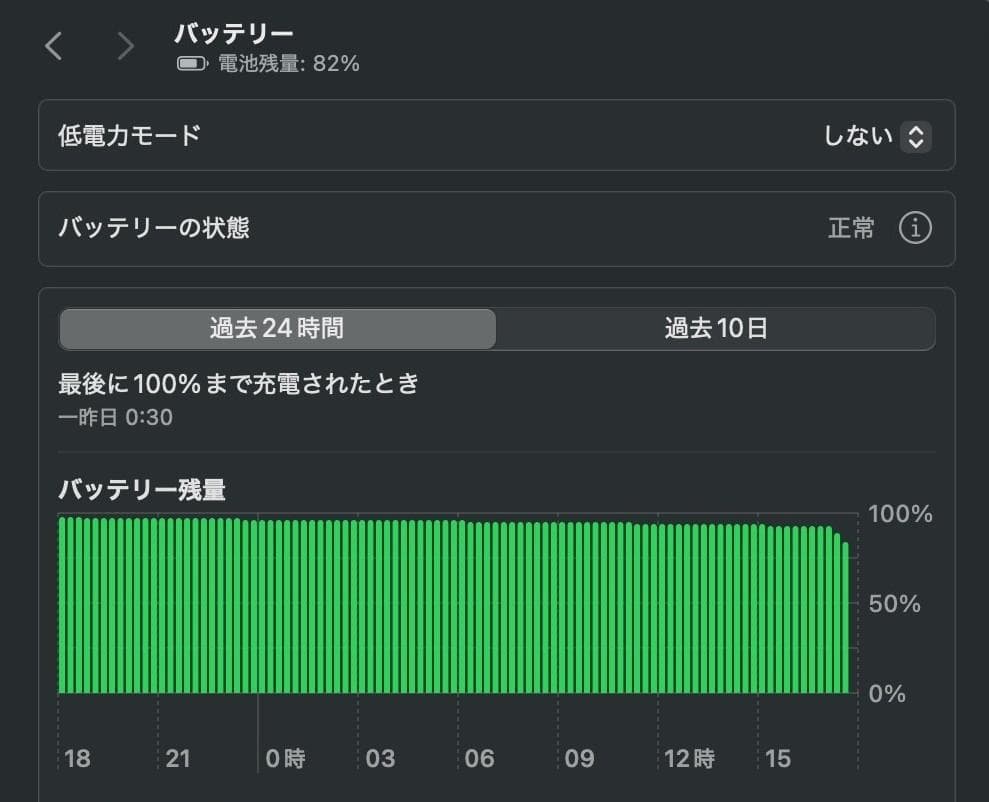Click the back navigation arrow
The image size is (989, 802).
point(53,46)
